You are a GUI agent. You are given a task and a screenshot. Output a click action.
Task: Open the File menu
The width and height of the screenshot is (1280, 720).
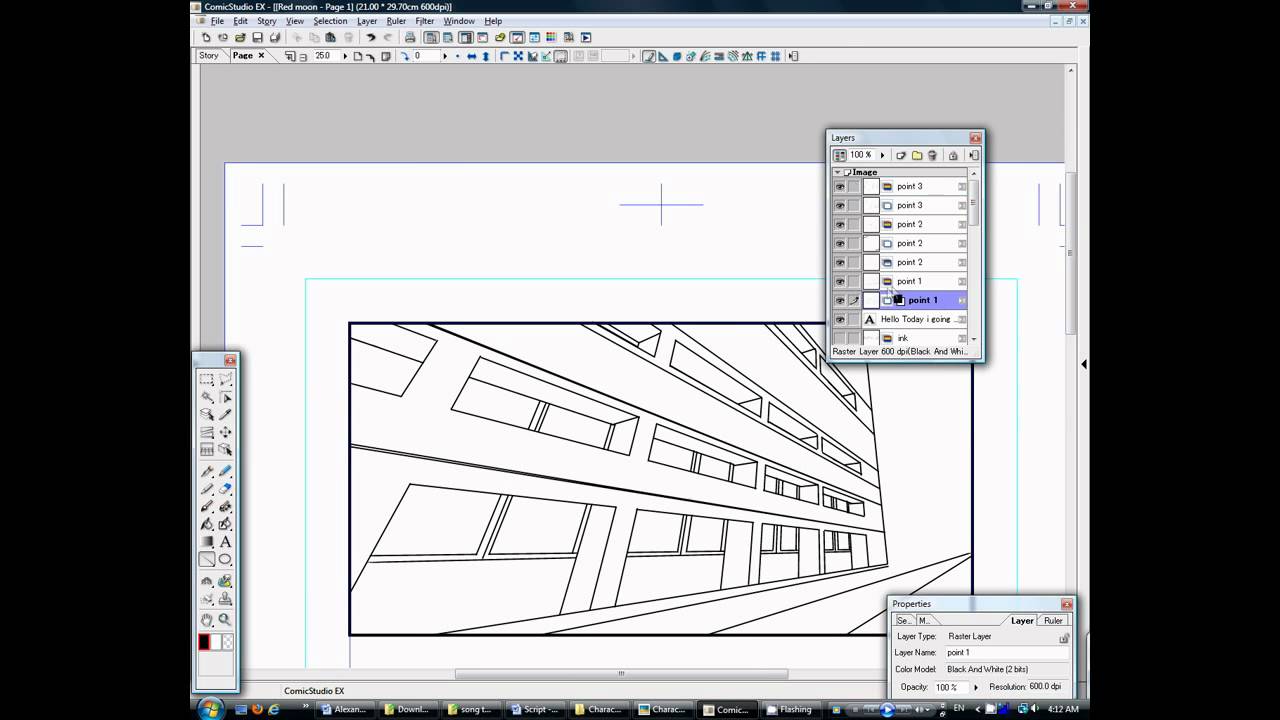[x=217, y=21]
